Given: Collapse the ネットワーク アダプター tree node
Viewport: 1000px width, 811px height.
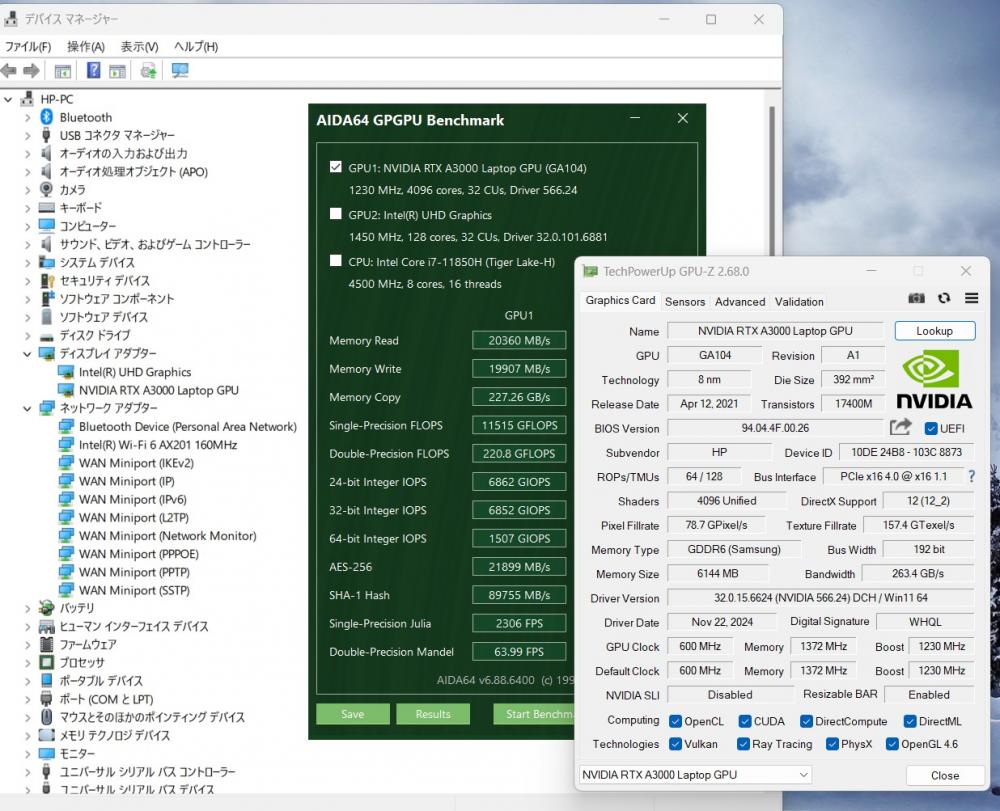Looking at the screenshot, I should coord(28,408).
